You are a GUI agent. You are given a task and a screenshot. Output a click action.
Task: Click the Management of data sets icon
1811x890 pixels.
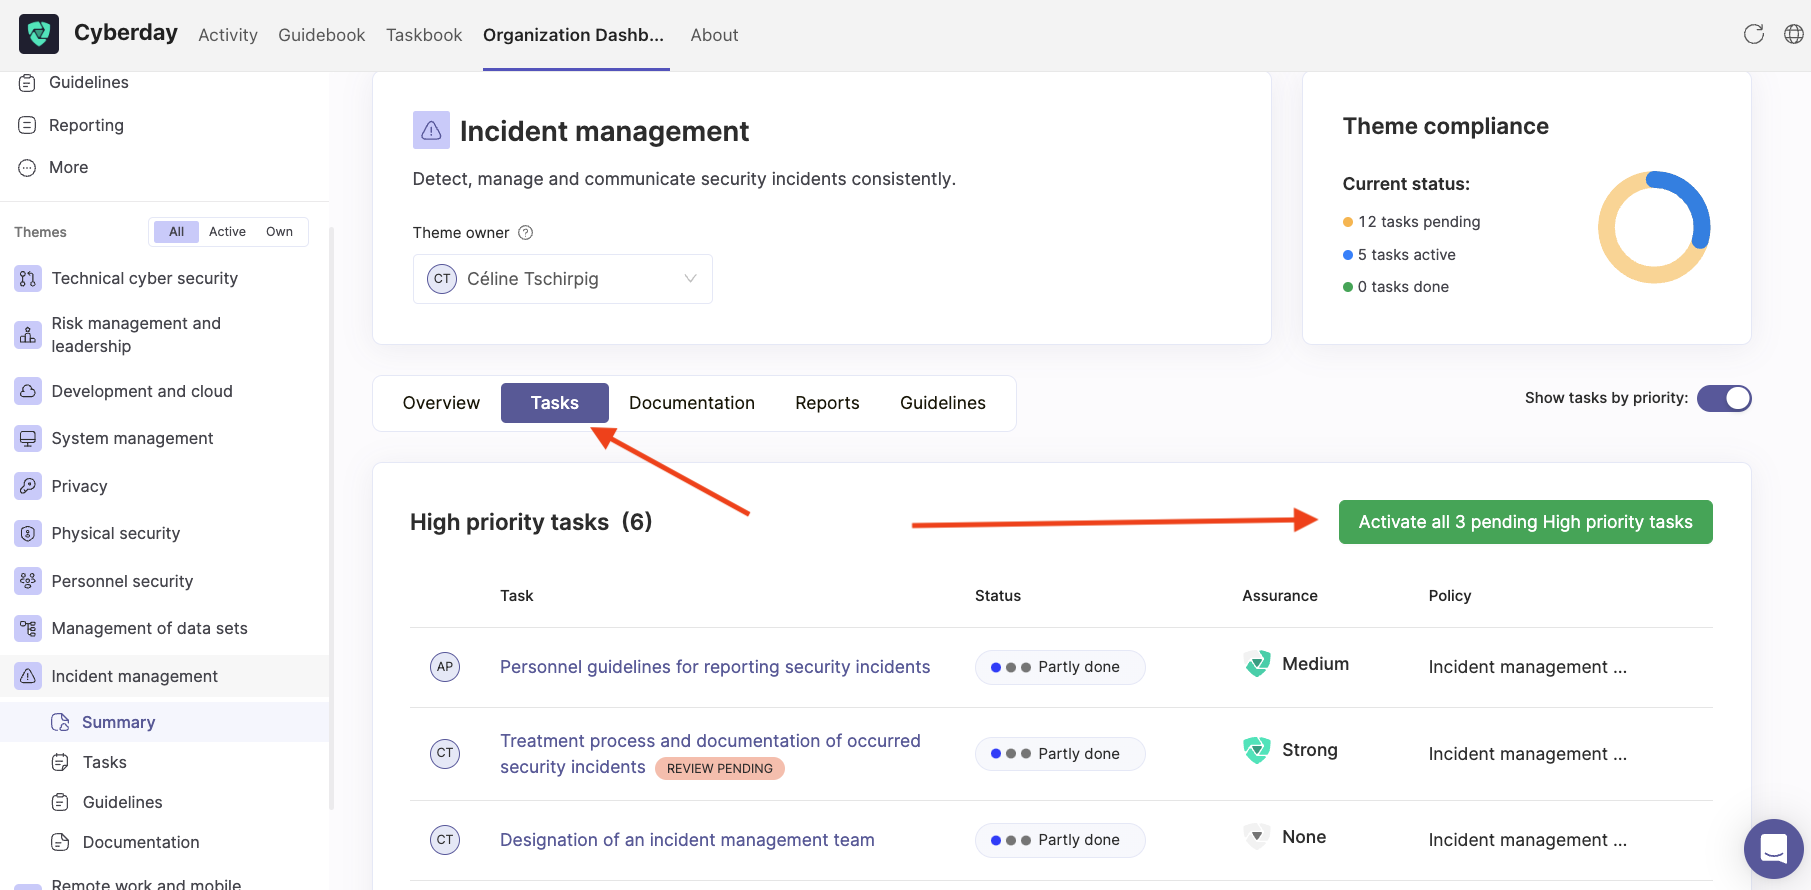pyautogui.click(x=28, y=628)
